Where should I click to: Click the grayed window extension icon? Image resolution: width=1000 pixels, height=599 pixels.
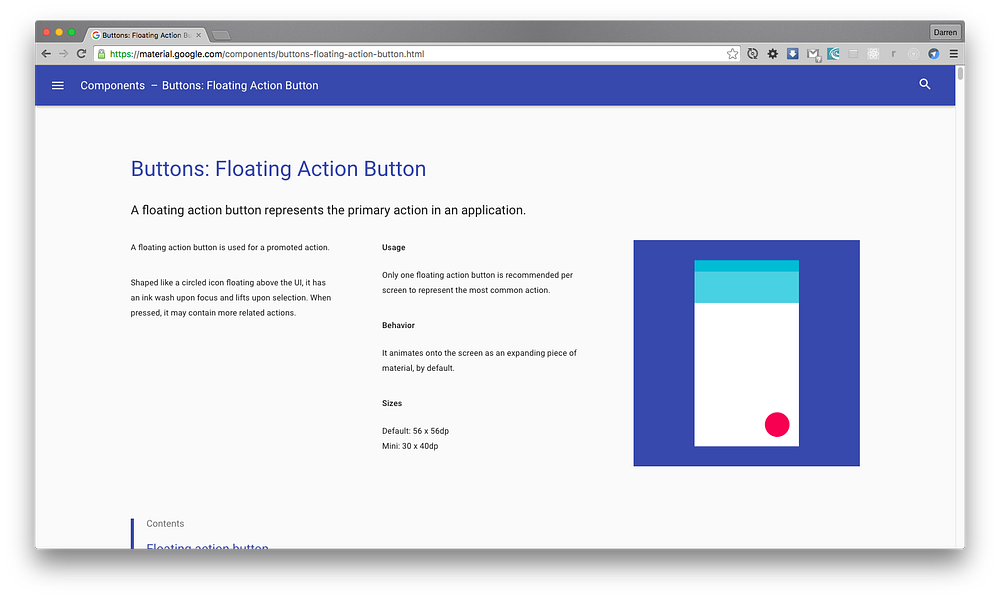click(x=853, y=54)
